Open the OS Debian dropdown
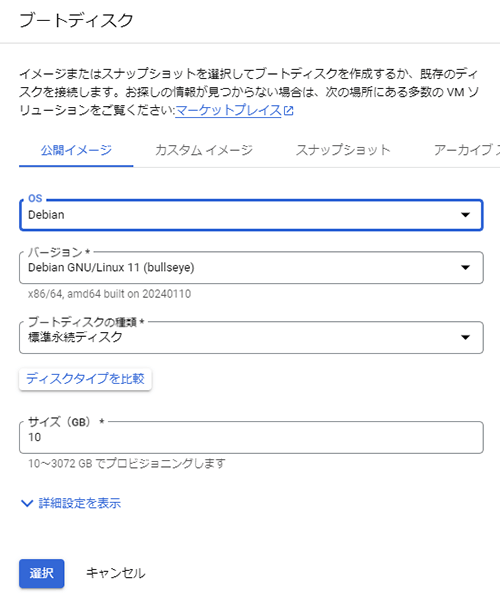The height and width of the screenshot is (599, 500). tap(251, 215)
